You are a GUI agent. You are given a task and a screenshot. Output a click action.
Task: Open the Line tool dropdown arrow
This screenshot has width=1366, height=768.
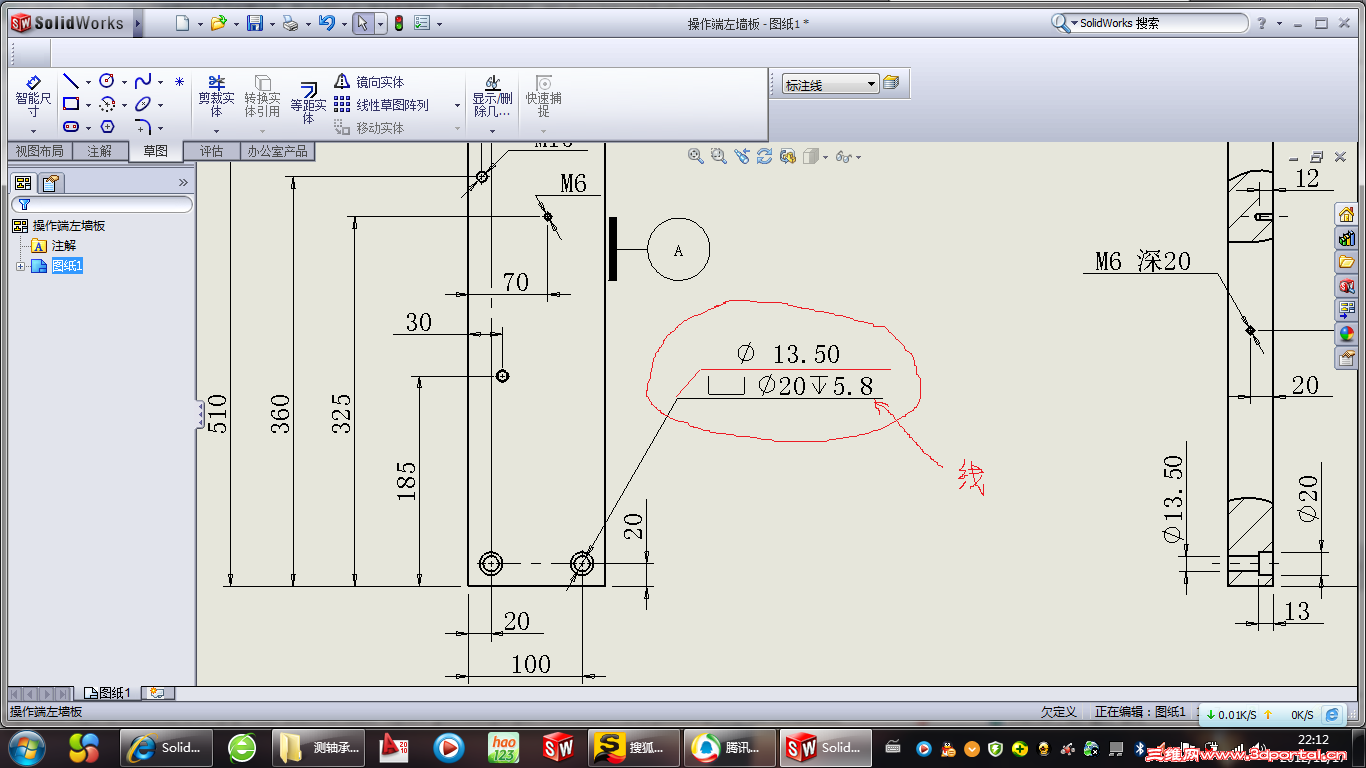coord(88,82)
